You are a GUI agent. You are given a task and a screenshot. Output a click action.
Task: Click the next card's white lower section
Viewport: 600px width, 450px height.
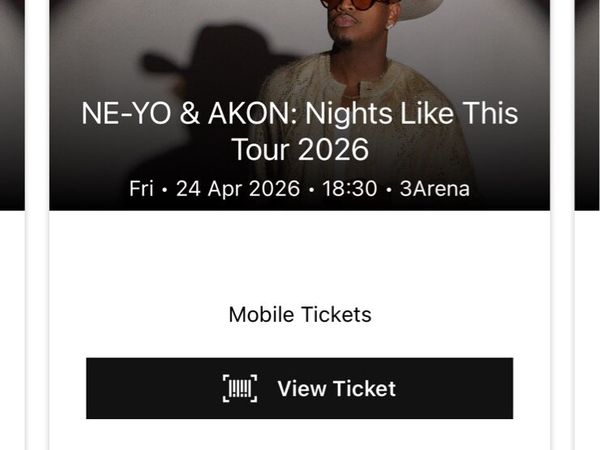click(587, 330)
